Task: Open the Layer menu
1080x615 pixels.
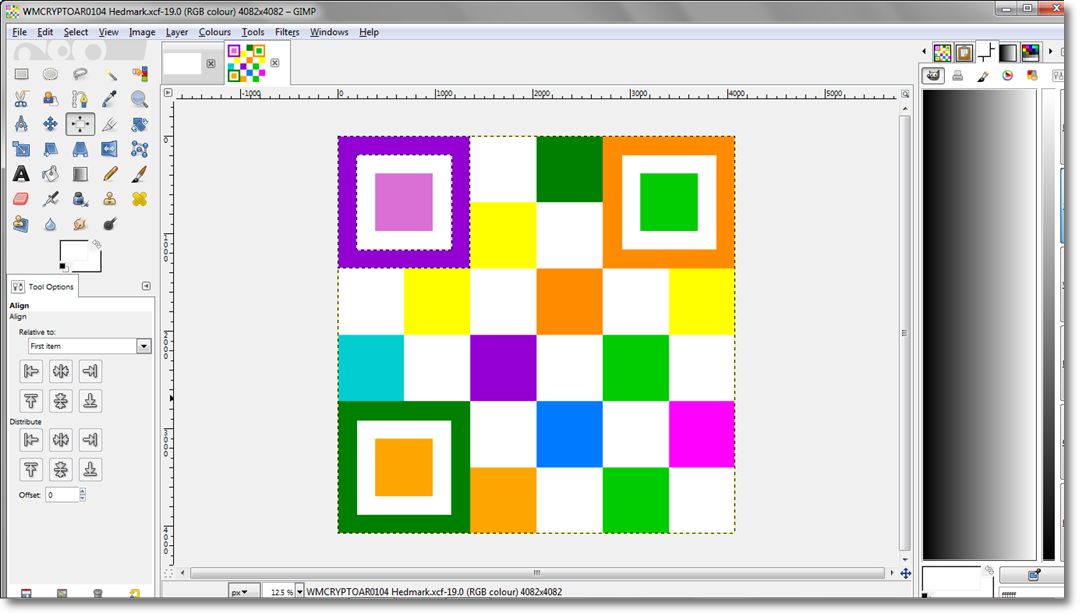Action: [176, 32]
